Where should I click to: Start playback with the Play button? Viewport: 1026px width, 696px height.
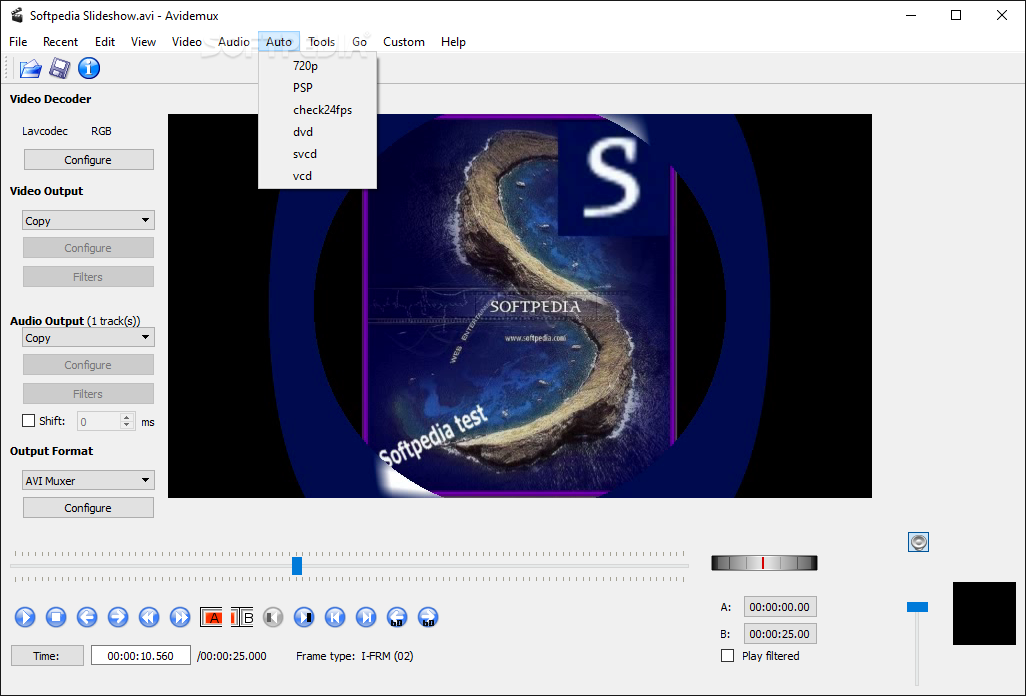click(25, 617)
